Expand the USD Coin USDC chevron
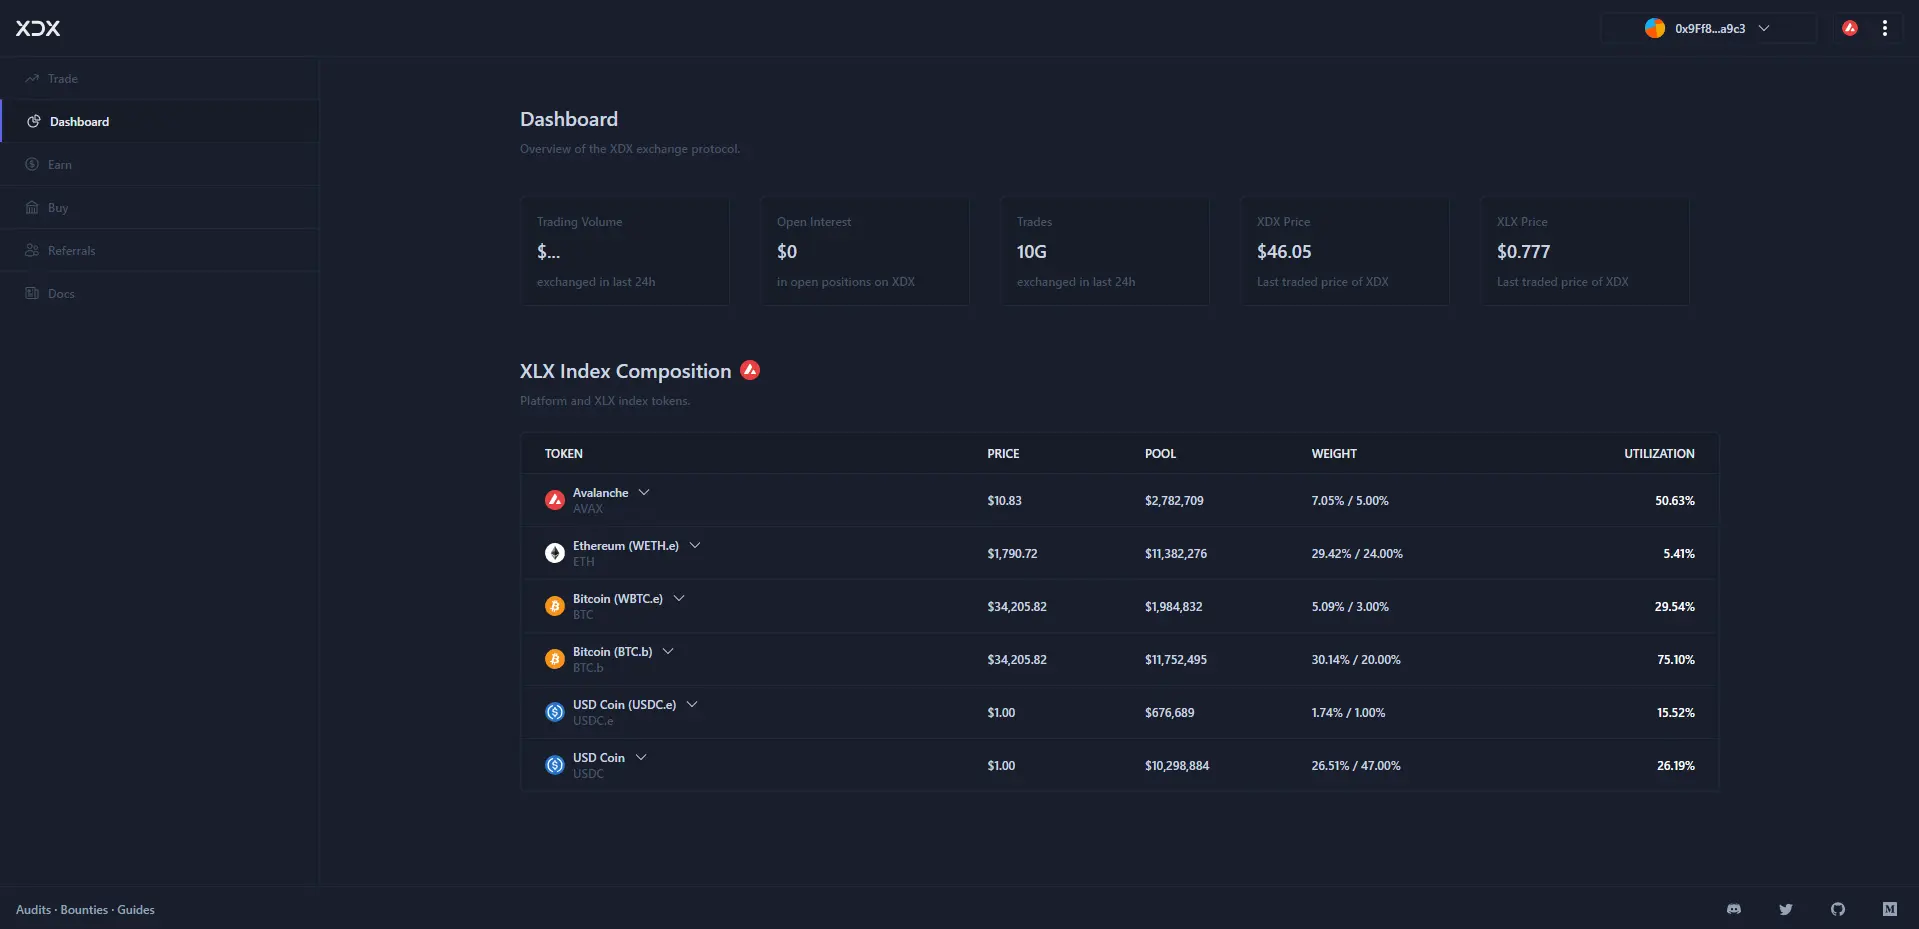The image size is (1919, 929). (641, 757)
